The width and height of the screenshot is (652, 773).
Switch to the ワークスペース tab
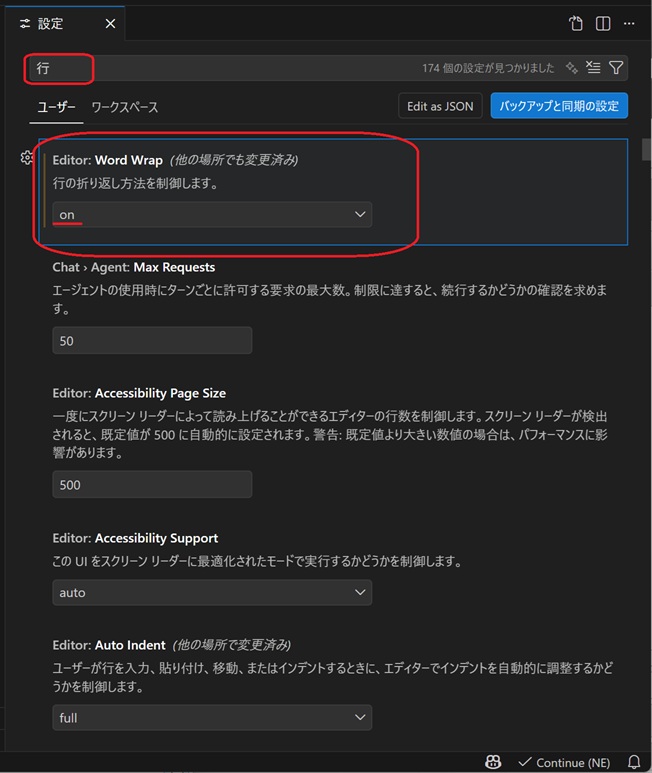tap(125, 106)
